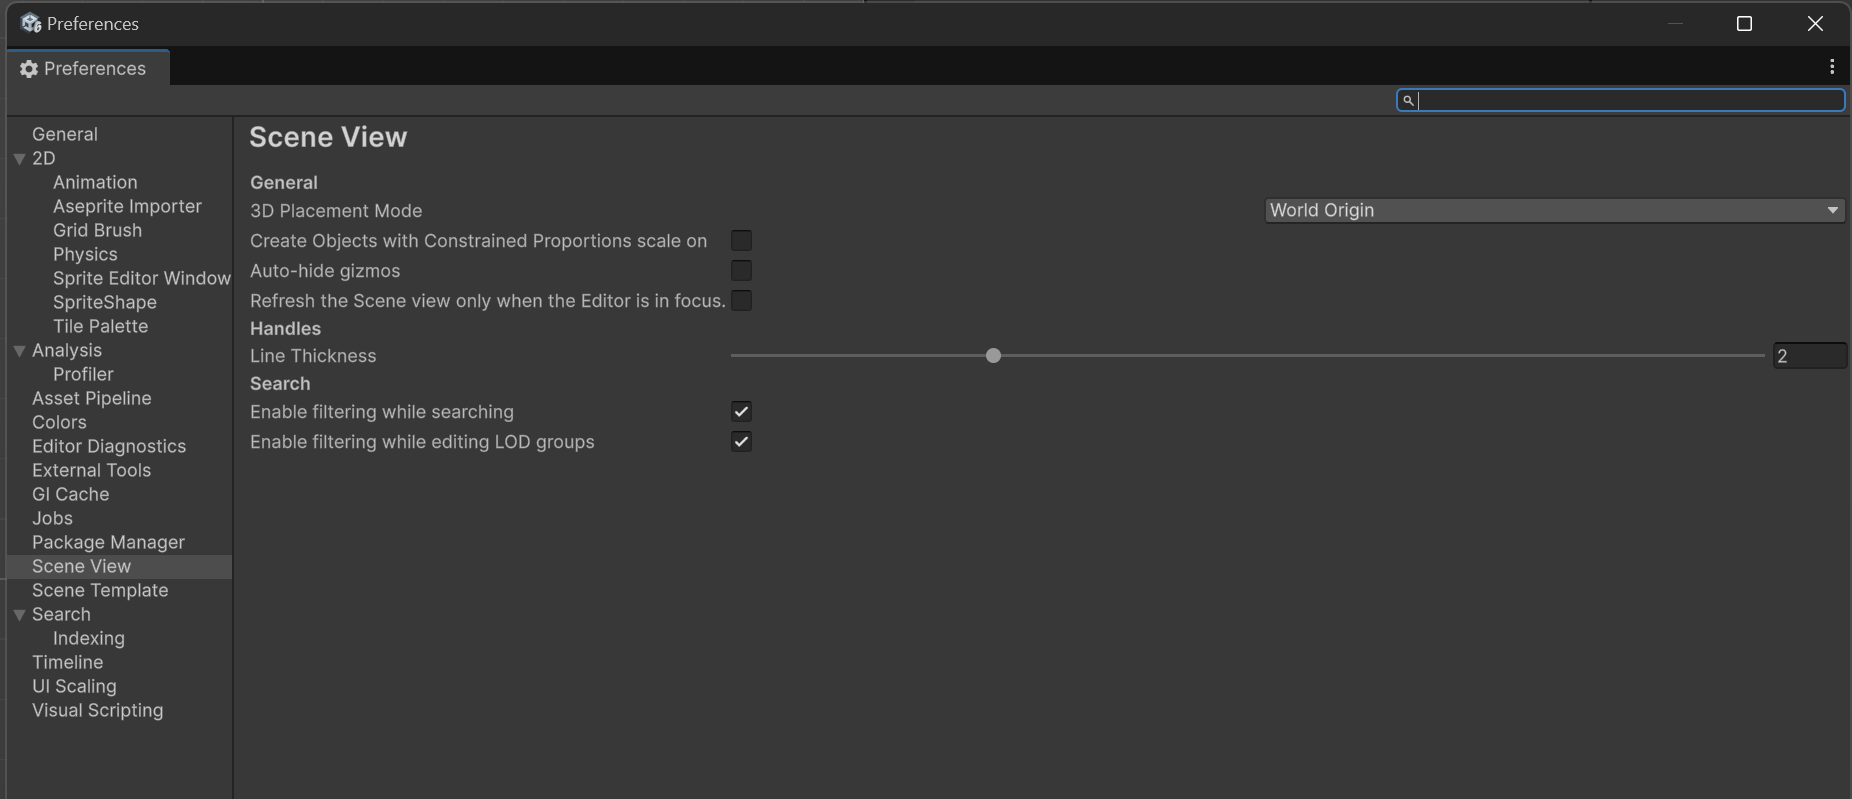The width and height of the screenshot is (1852, 799).
Task: Go to Package Manager settings
Action: [x=108, y=542]
